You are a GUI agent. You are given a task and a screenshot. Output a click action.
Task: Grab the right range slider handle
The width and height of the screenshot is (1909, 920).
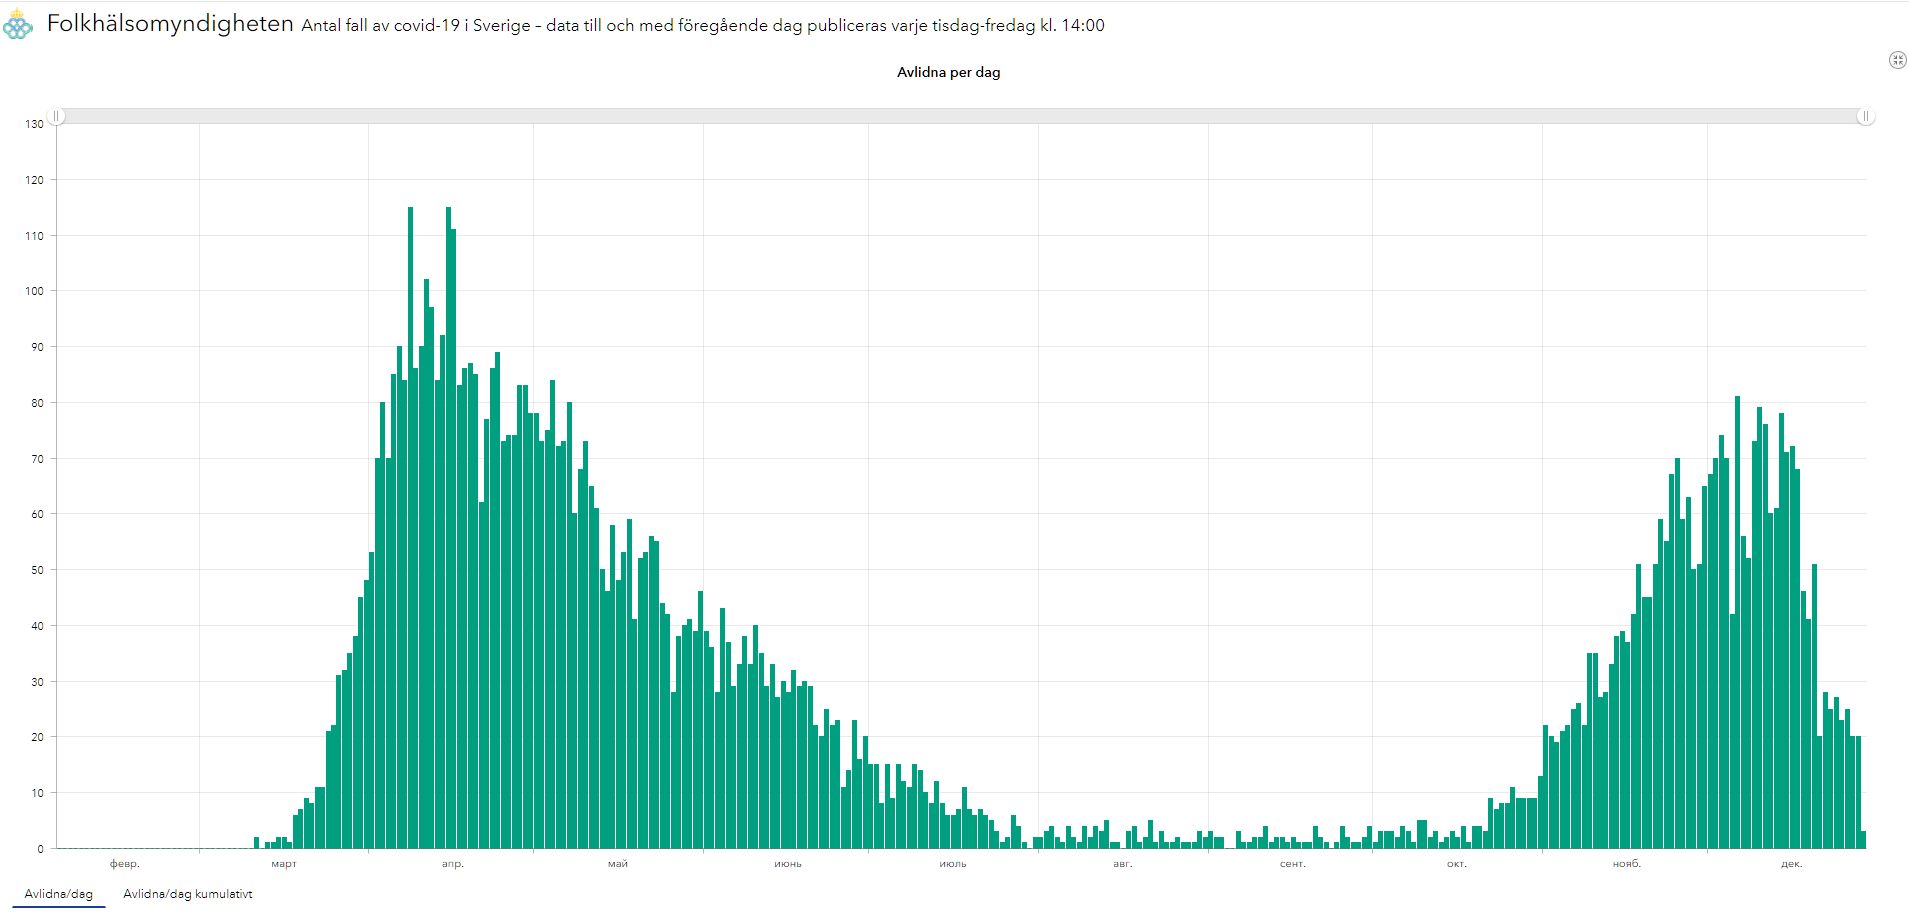point(1865,117)
